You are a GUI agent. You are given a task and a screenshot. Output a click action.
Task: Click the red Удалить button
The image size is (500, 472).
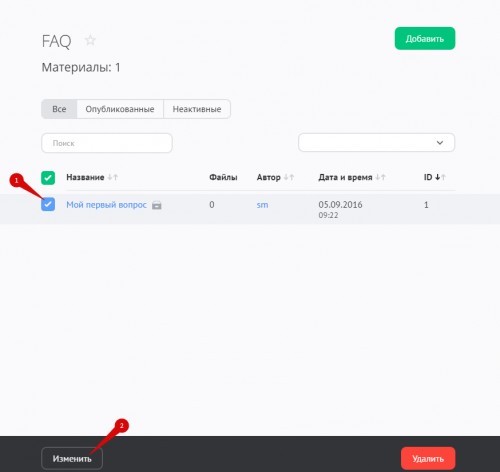tap(428, 458)
